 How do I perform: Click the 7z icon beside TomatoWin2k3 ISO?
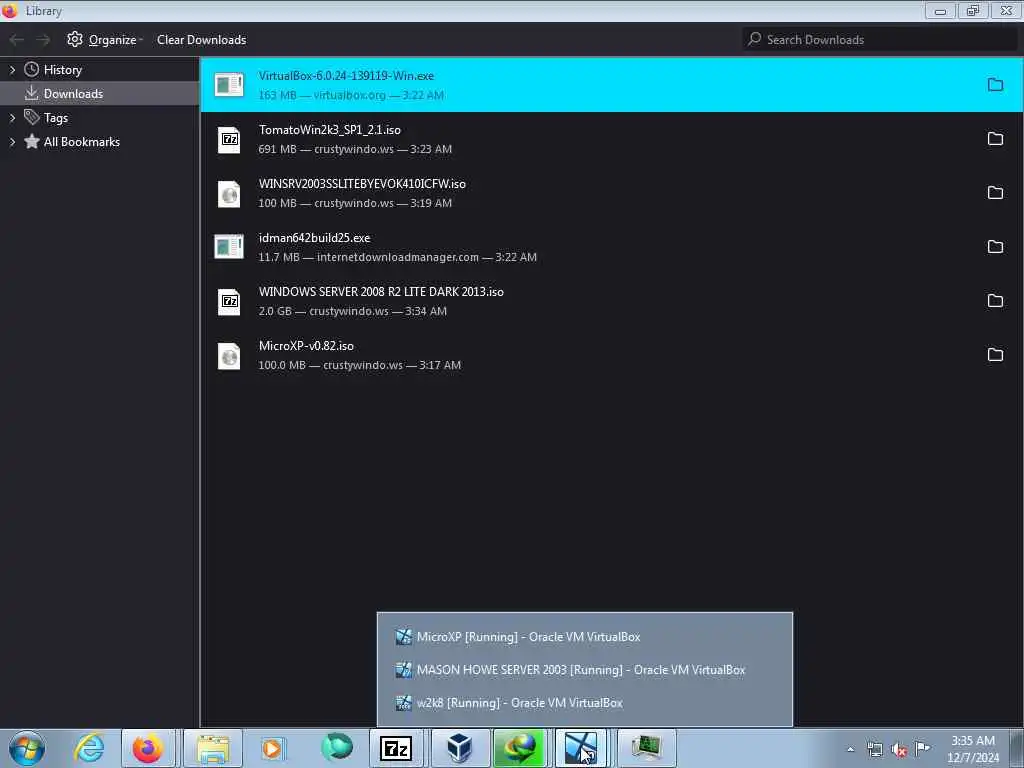(x=229, y=139)
